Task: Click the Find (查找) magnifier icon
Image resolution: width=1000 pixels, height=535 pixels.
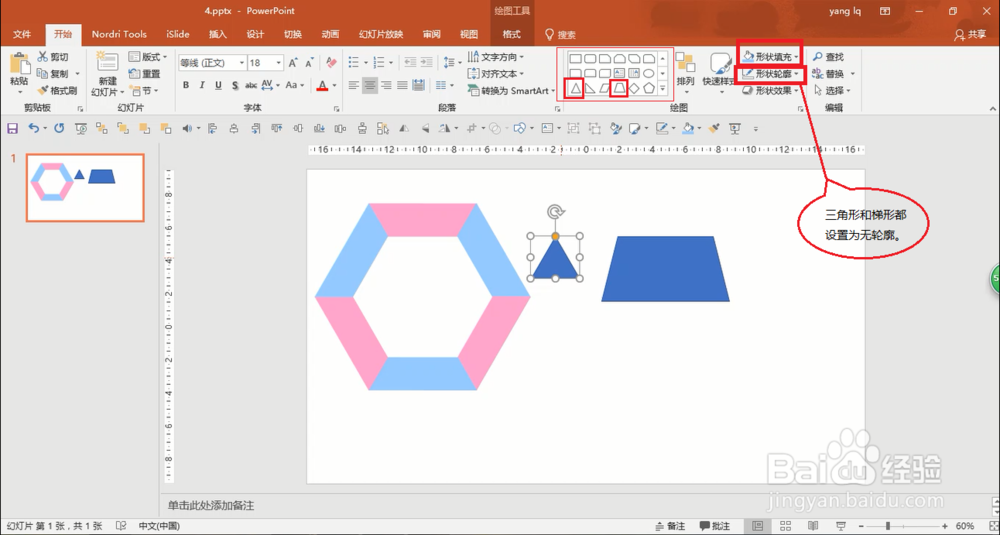Action: (818, 57)
